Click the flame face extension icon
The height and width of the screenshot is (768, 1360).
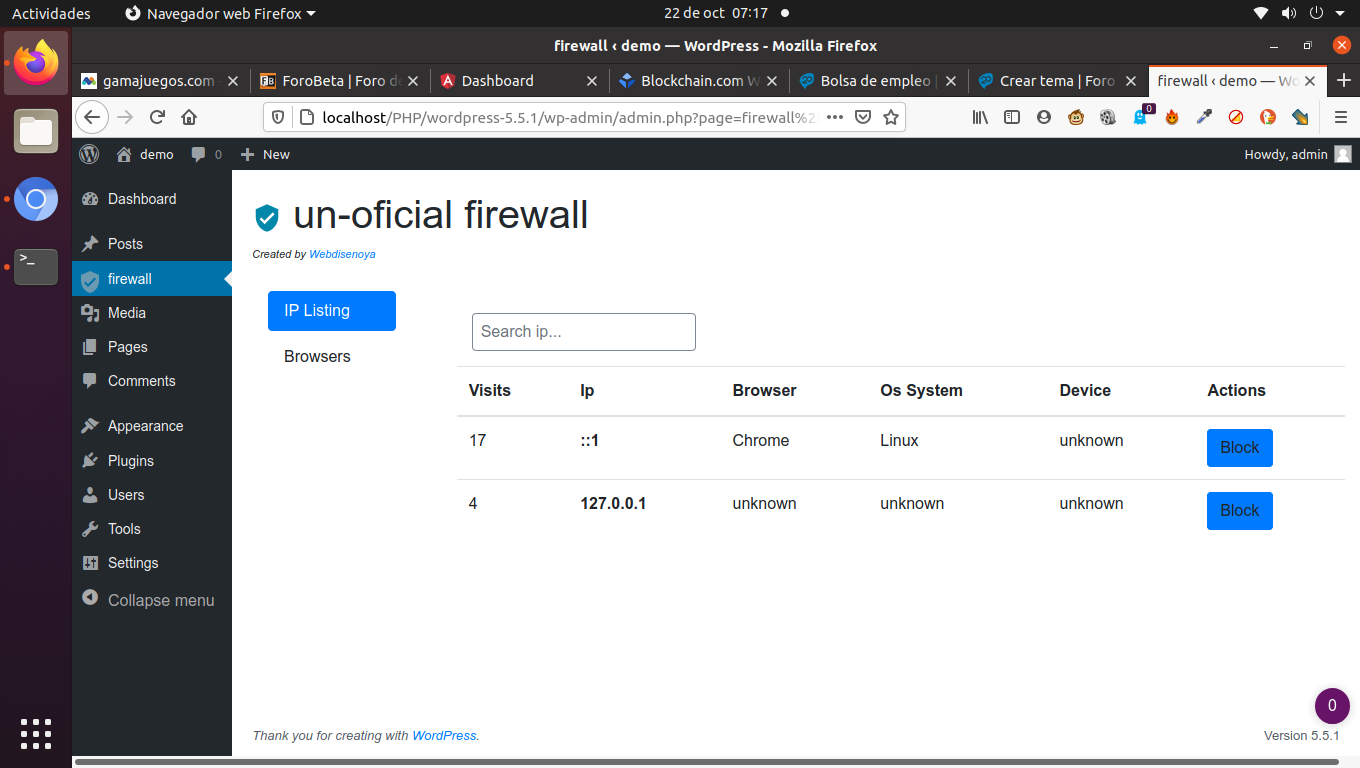click(x=1172, y=117)
